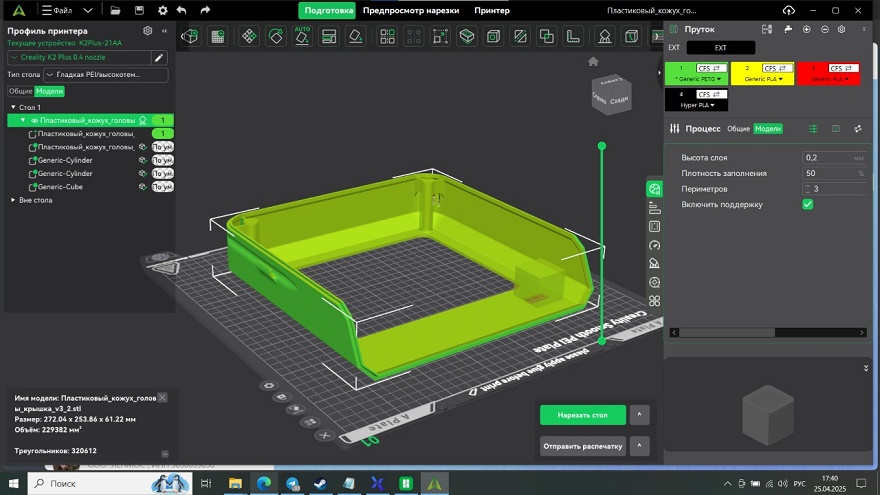Click the AUTO orient icon
The height and width of the screenshot is (495, 880).
coord(302,36)
